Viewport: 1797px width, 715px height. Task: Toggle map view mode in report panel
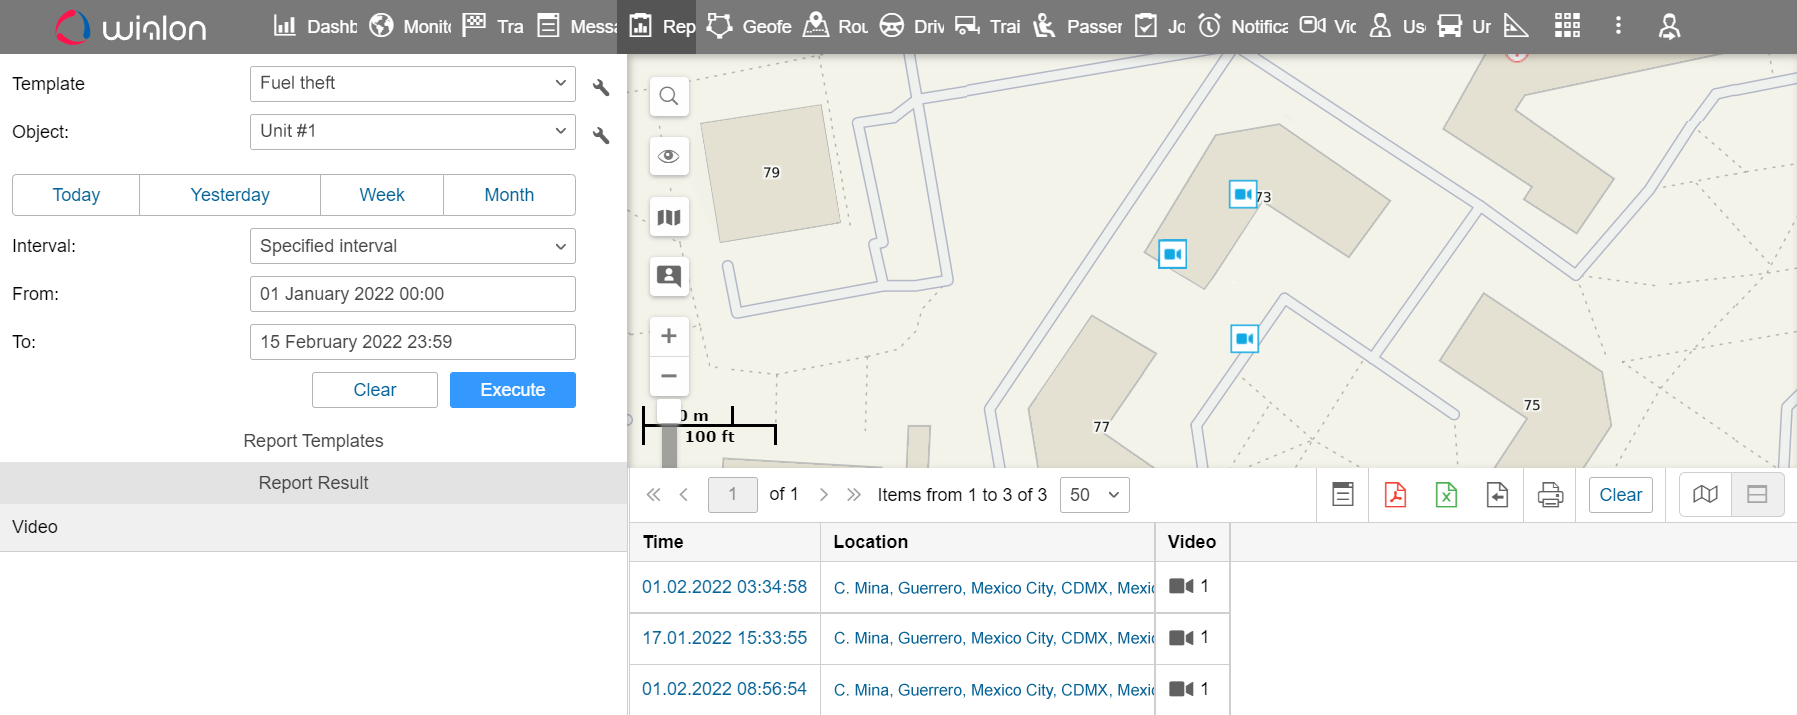[x=1705, y=495]
